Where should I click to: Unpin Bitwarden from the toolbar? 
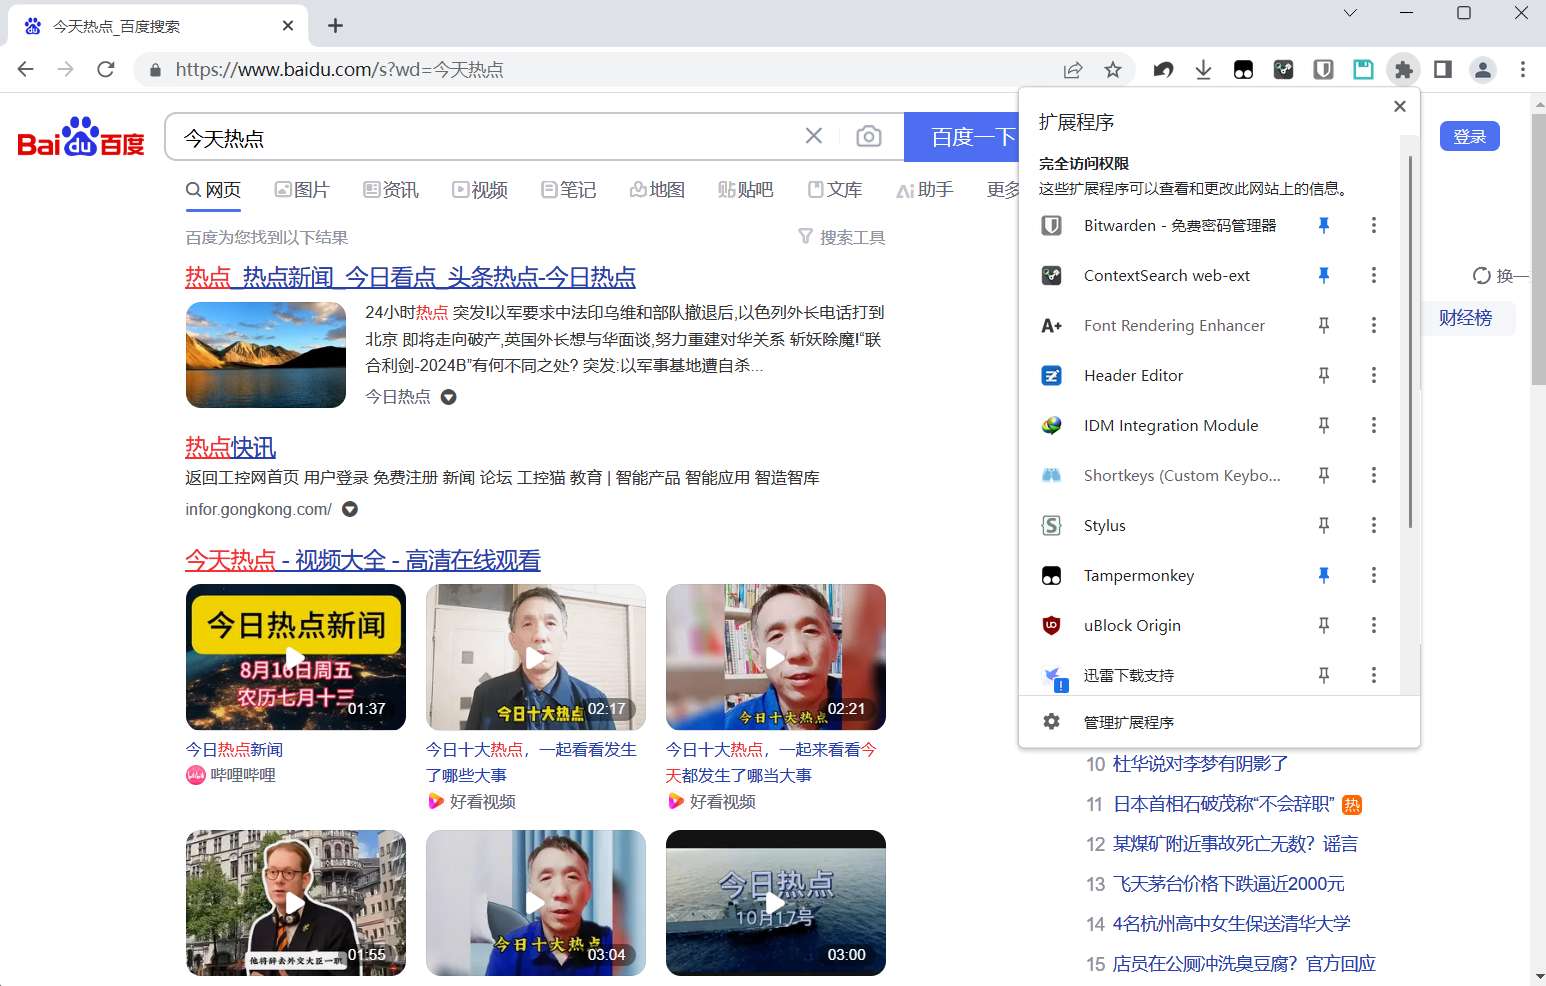1324,225
